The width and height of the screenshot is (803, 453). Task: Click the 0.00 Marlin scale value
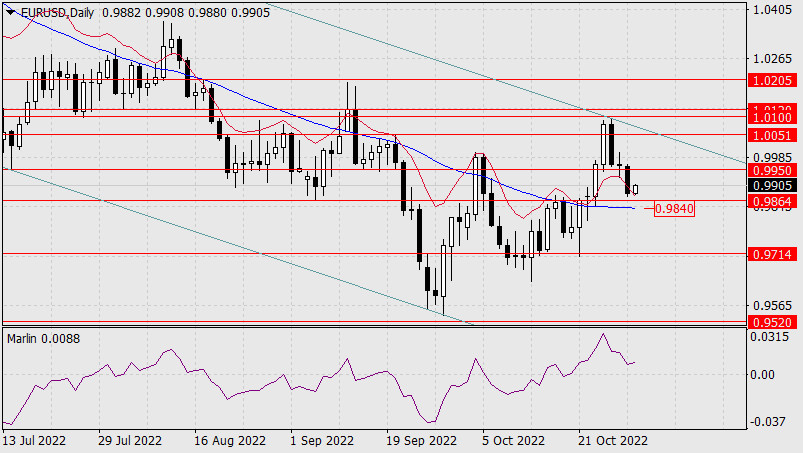click(763, 375)
